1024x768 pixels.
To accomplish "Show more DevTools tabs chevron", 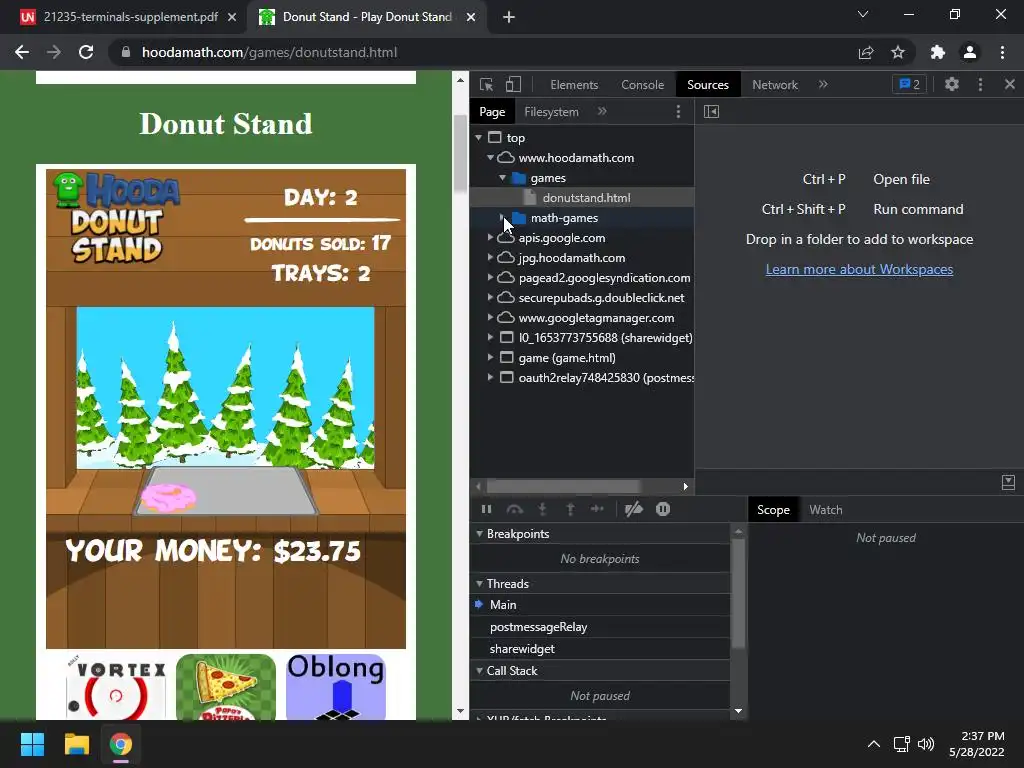I will (x=823, y=84).
